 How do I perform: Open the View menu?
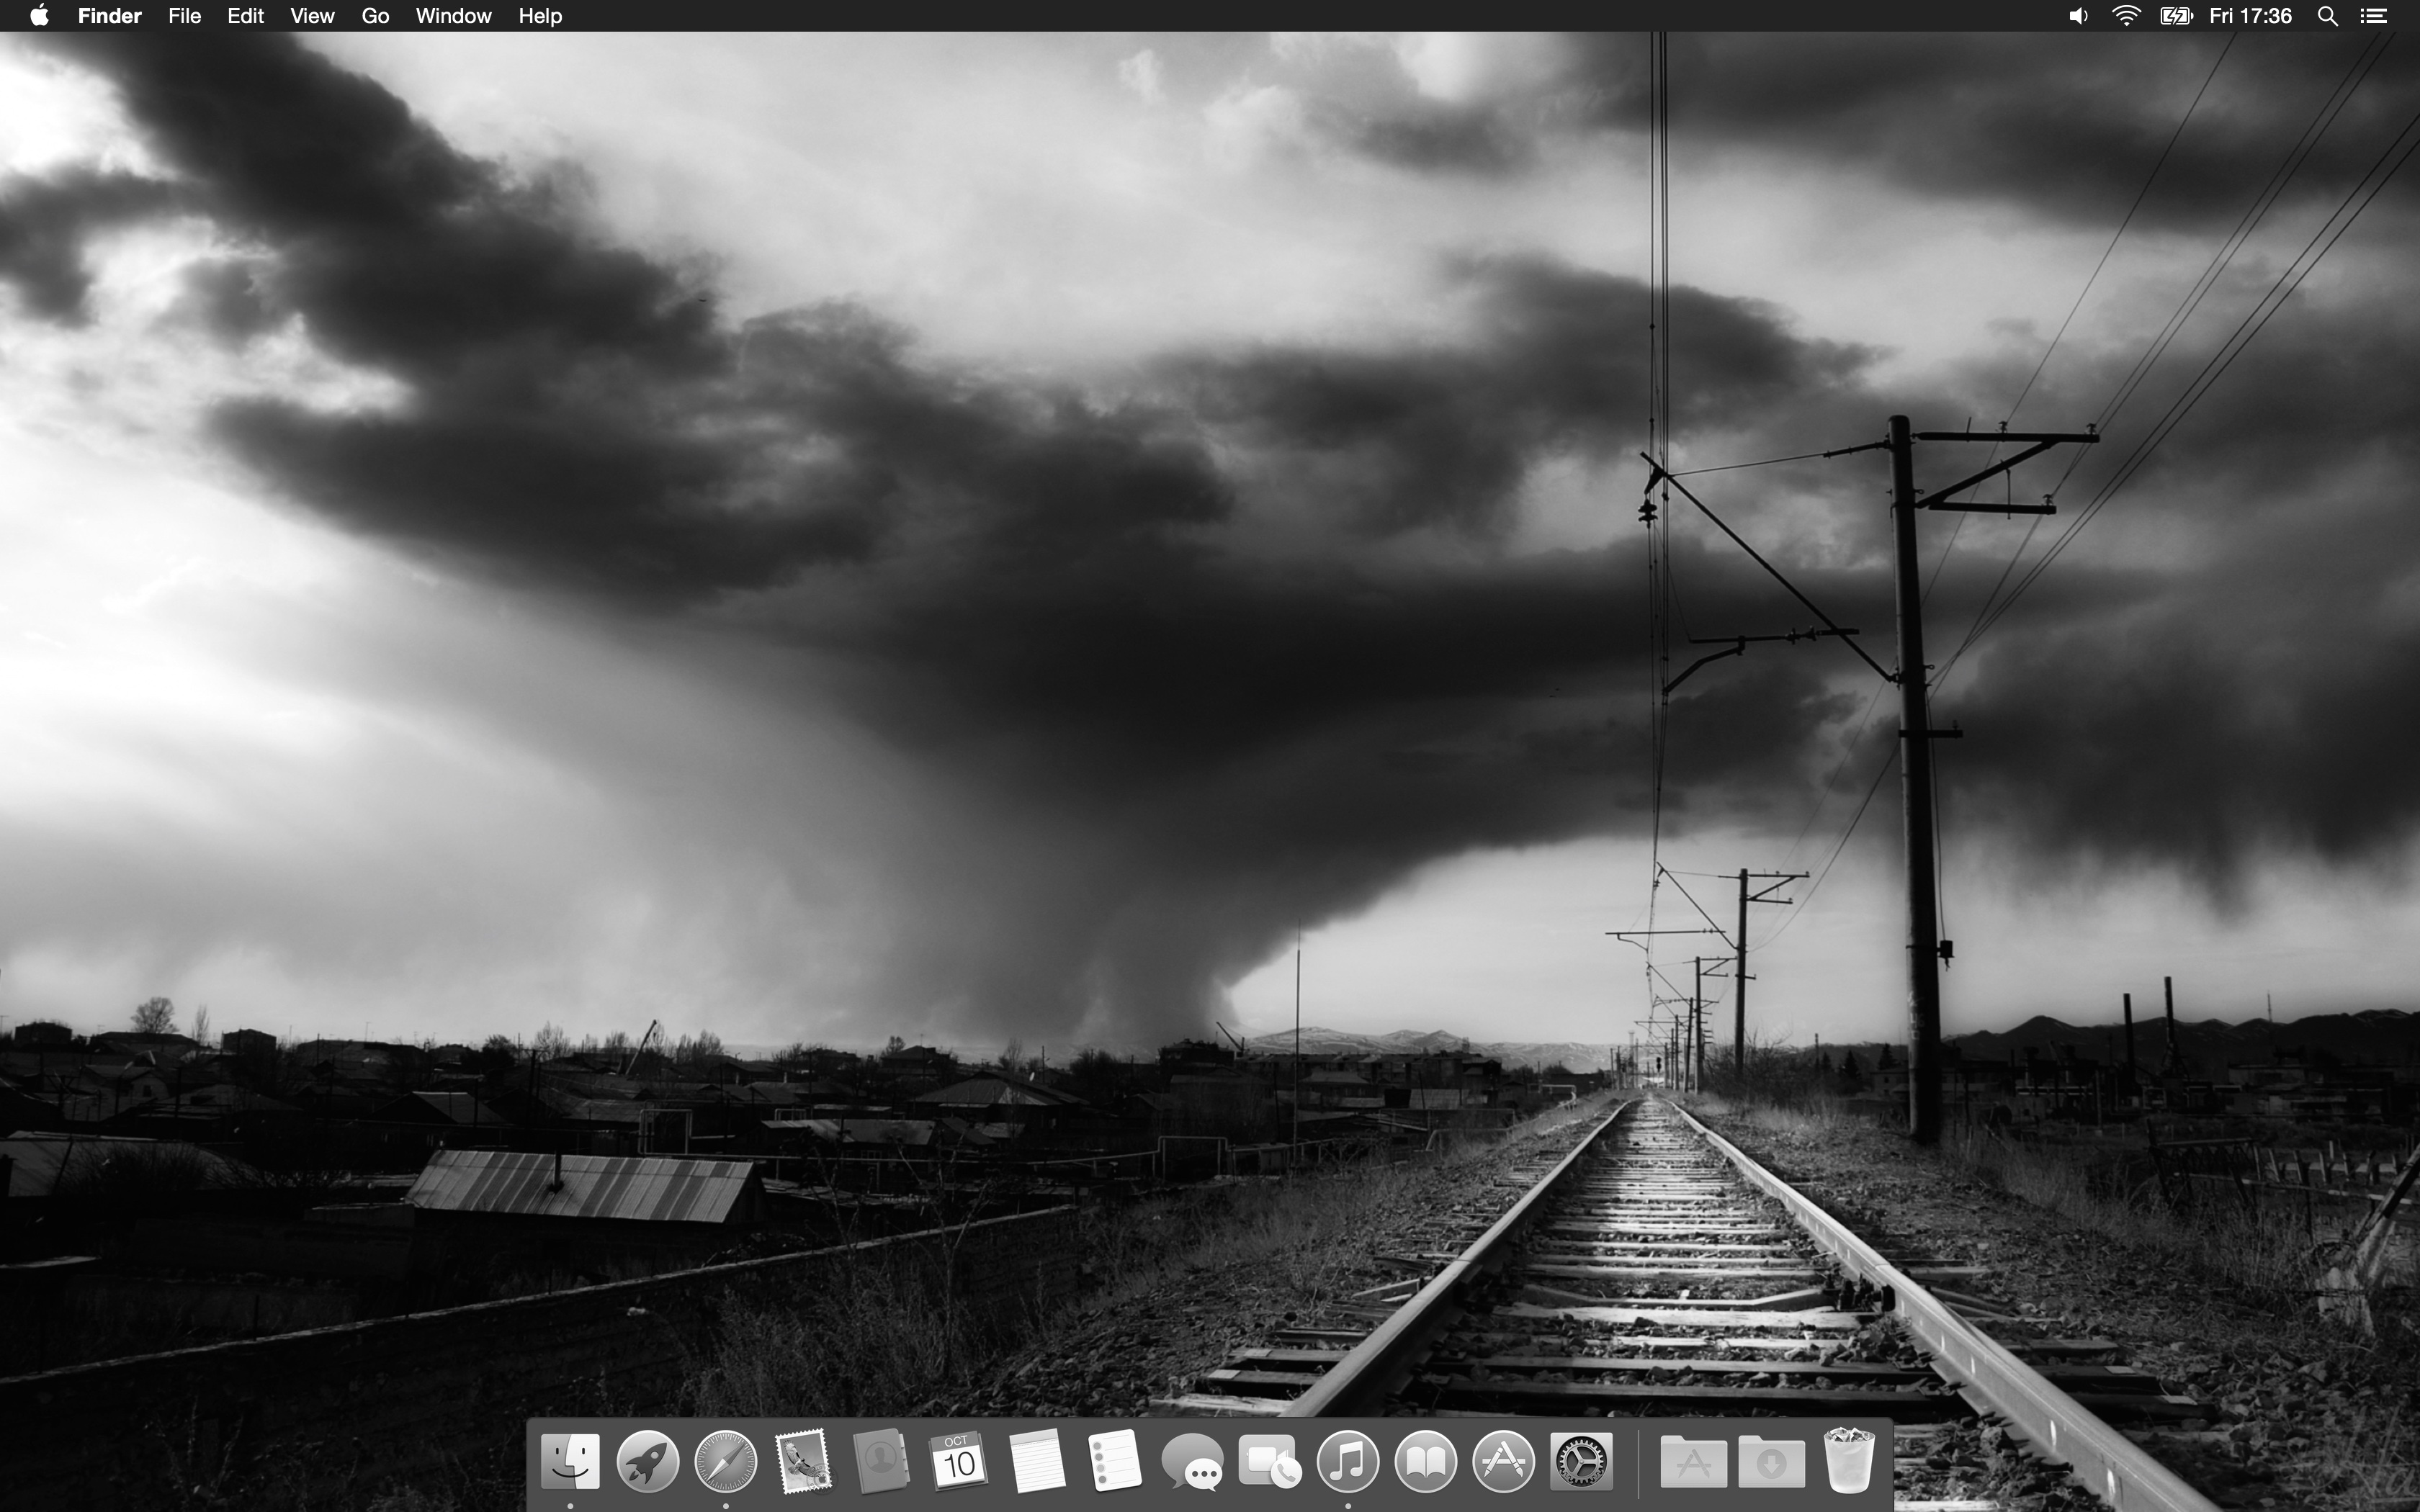click(312, 16)
